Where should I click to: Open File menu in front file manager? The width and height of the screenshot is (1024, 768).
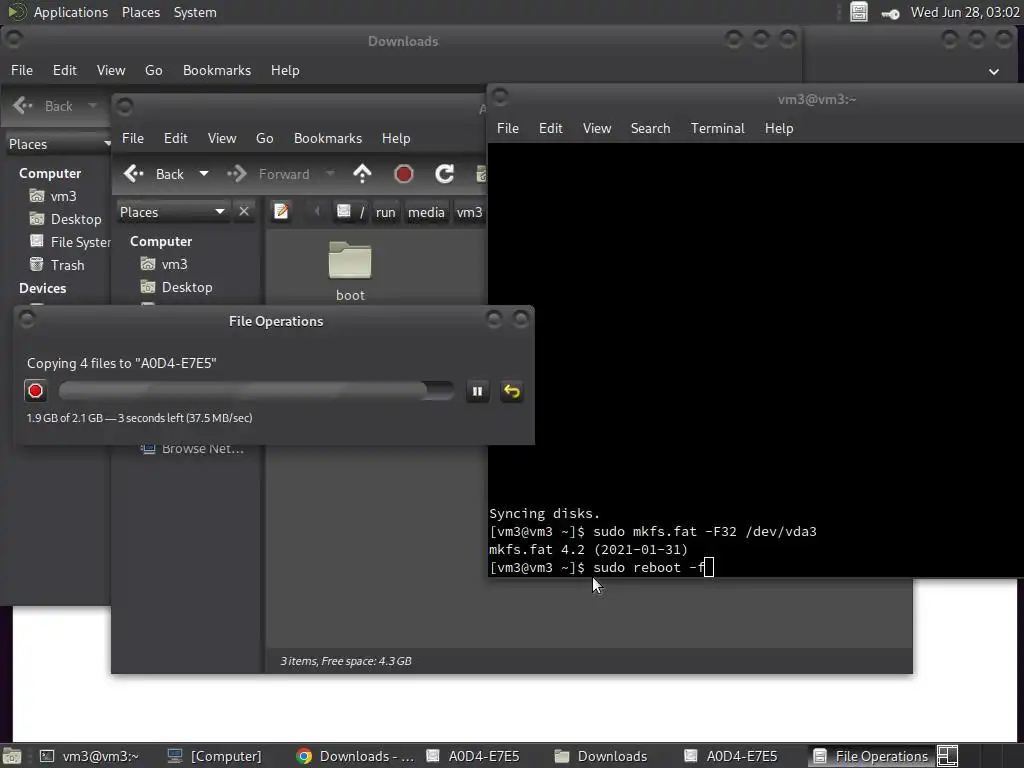pos(133,138)
